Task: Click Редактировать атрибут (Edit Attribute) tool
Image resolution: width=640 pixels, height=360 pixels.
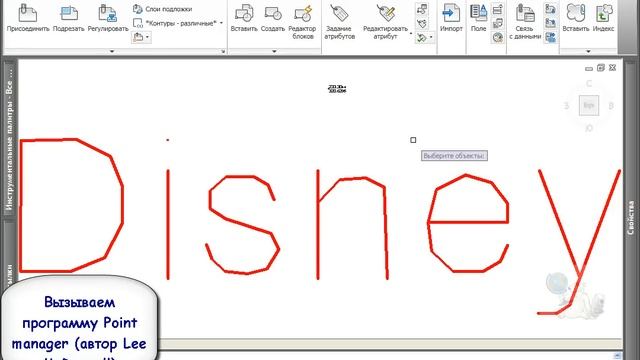Action: pos(385,21)
